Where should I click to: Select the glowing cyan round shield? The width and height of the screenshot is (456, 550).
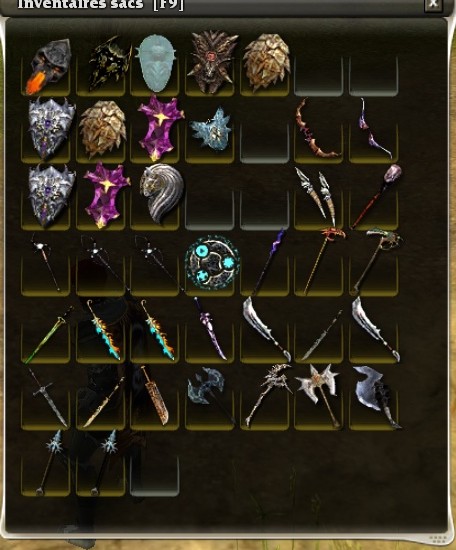(x=212, y=262)
